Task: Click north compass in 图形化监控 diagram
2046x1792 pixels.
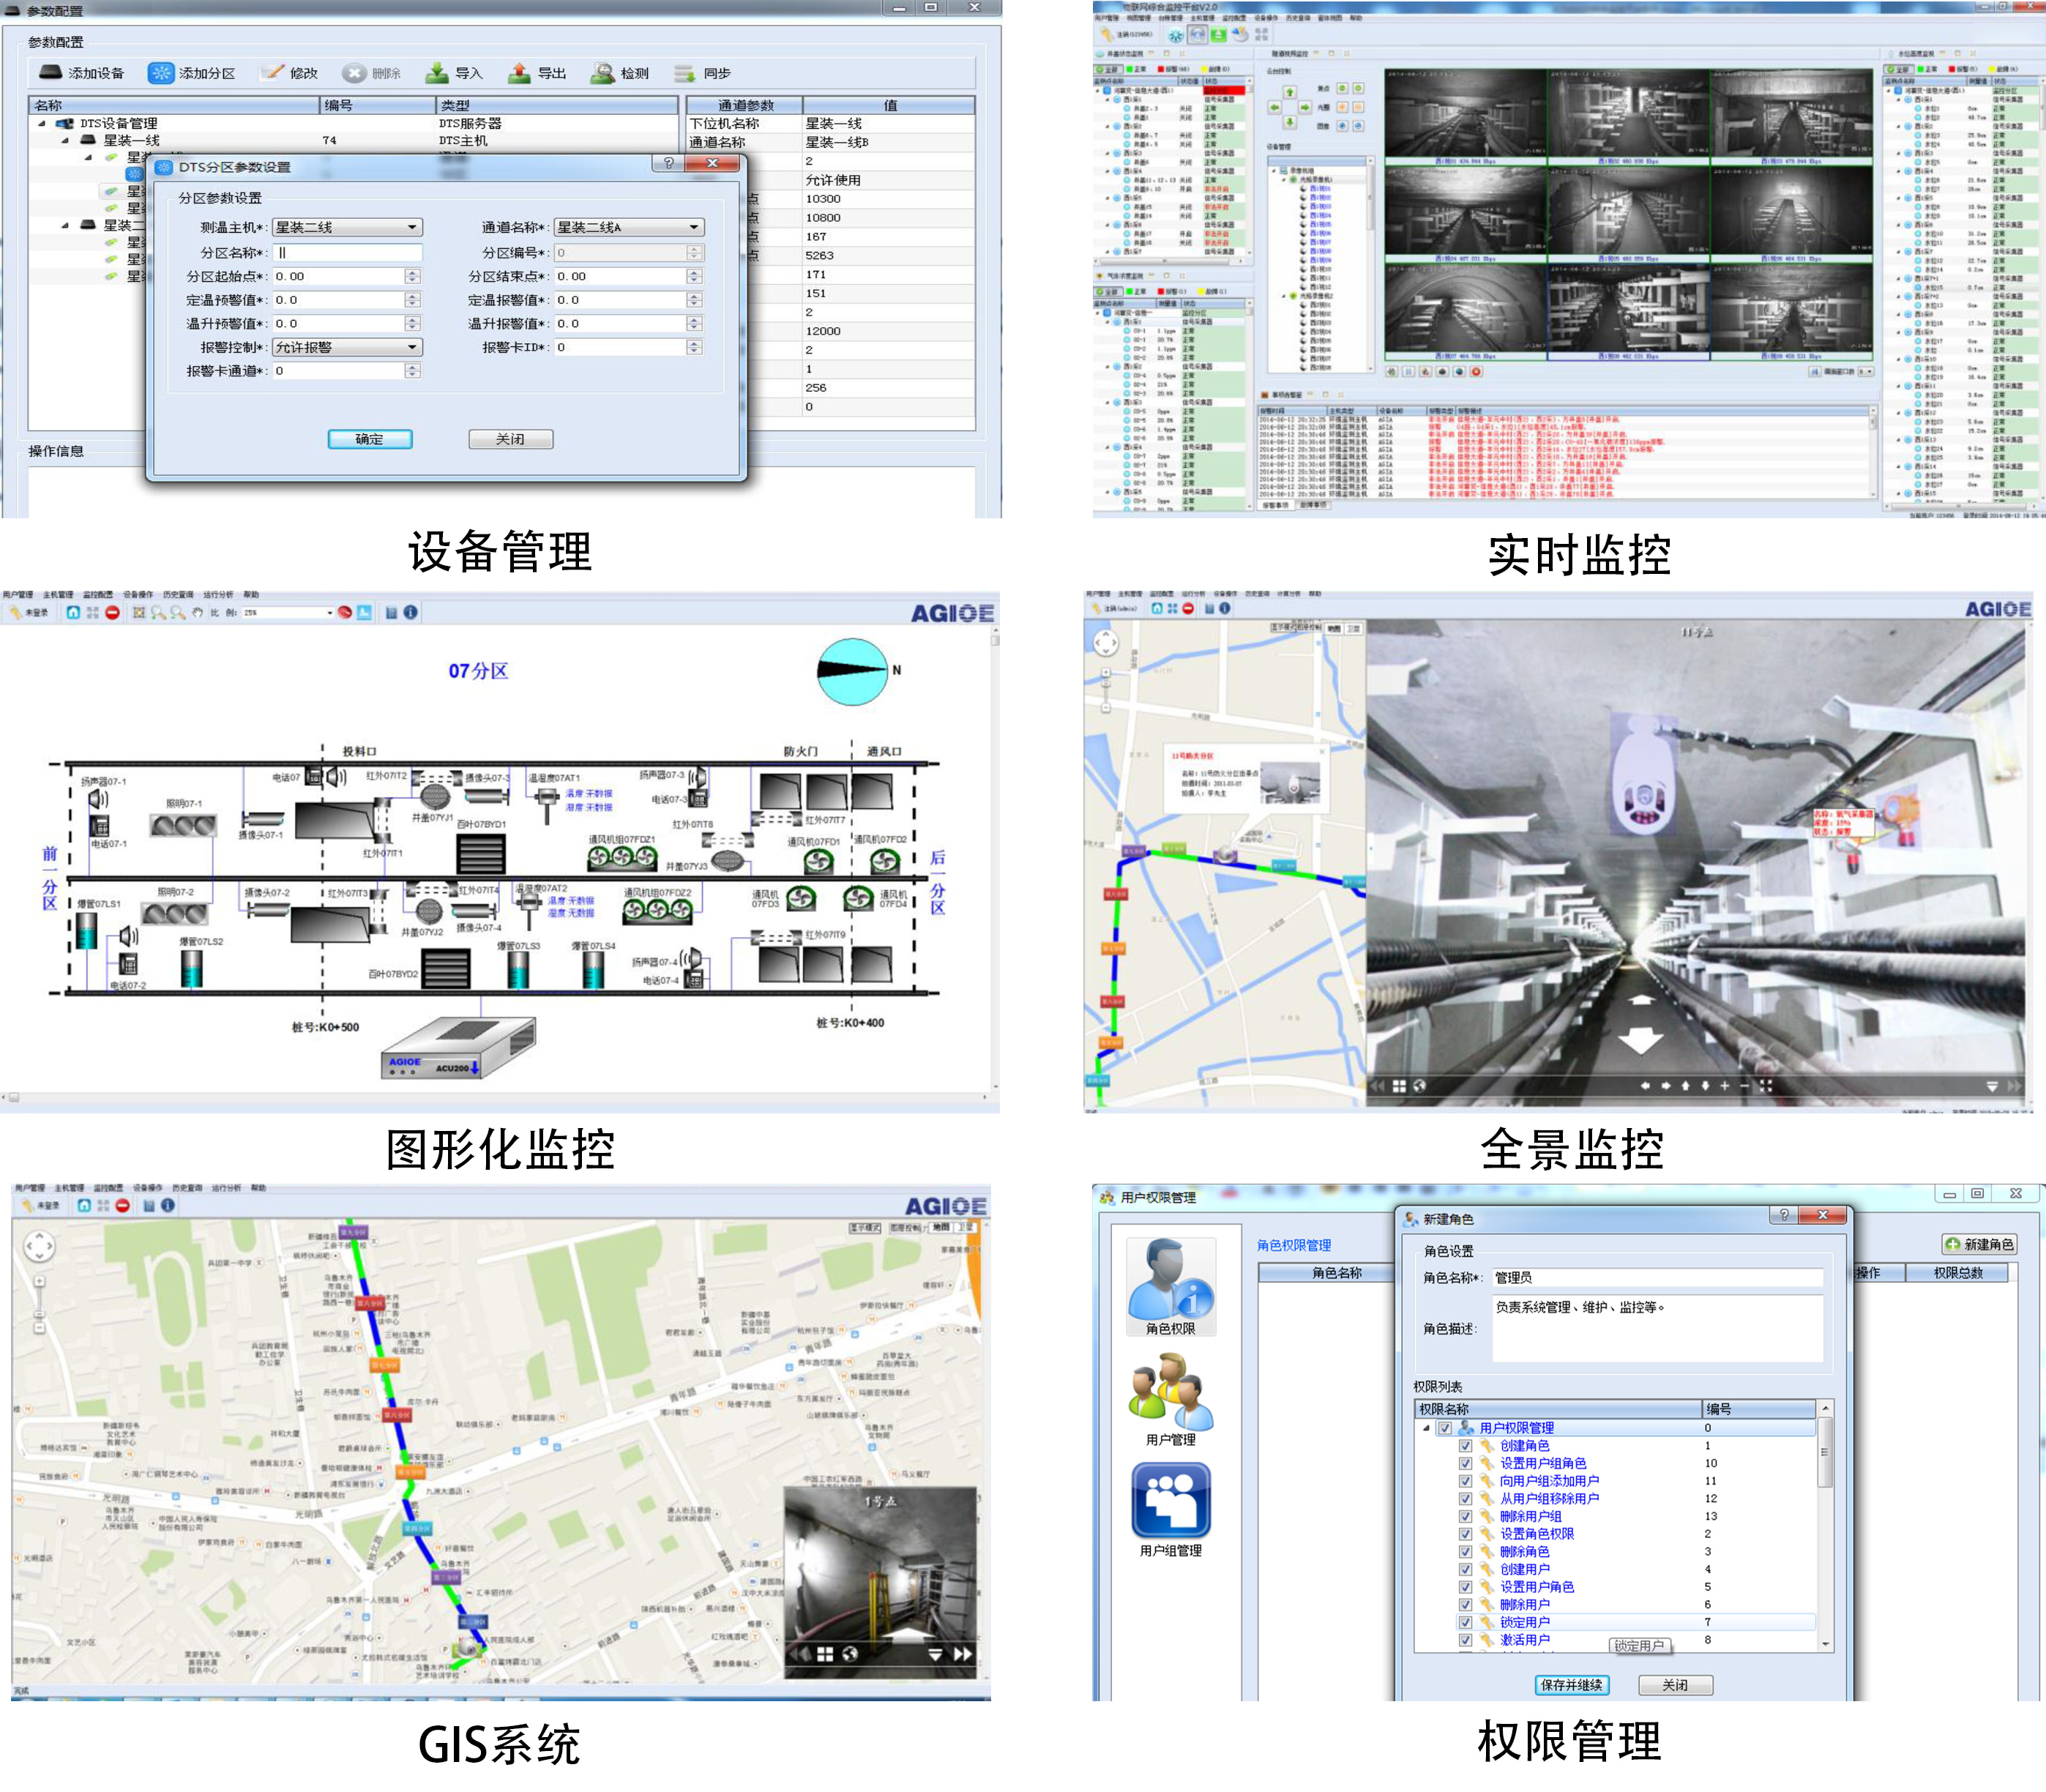Action: point(852,671)
